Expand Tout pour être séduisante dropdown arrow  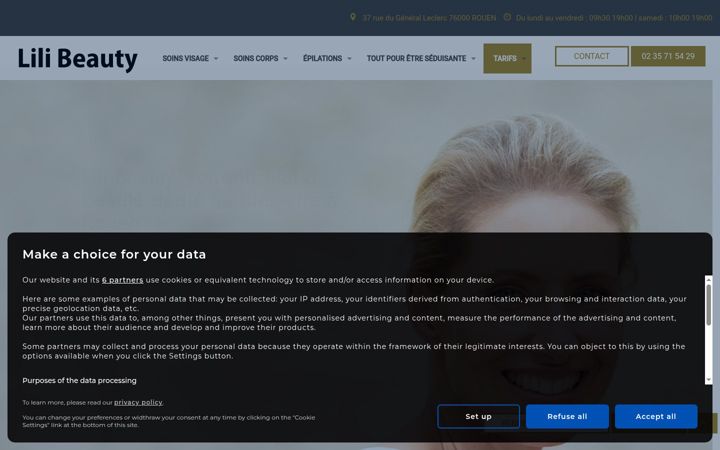473,59
